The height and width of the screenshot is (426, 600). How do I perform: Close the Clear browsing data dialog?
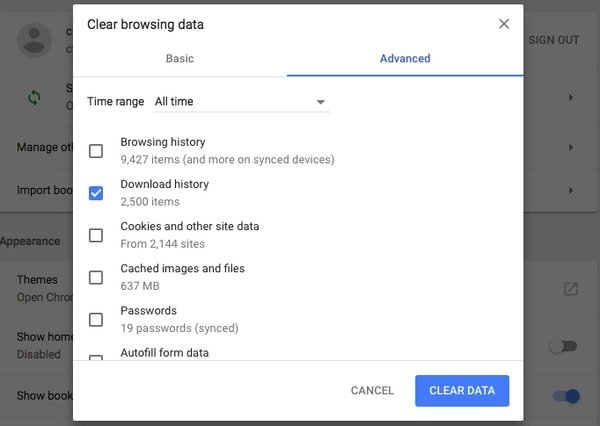tap(504, 24)
